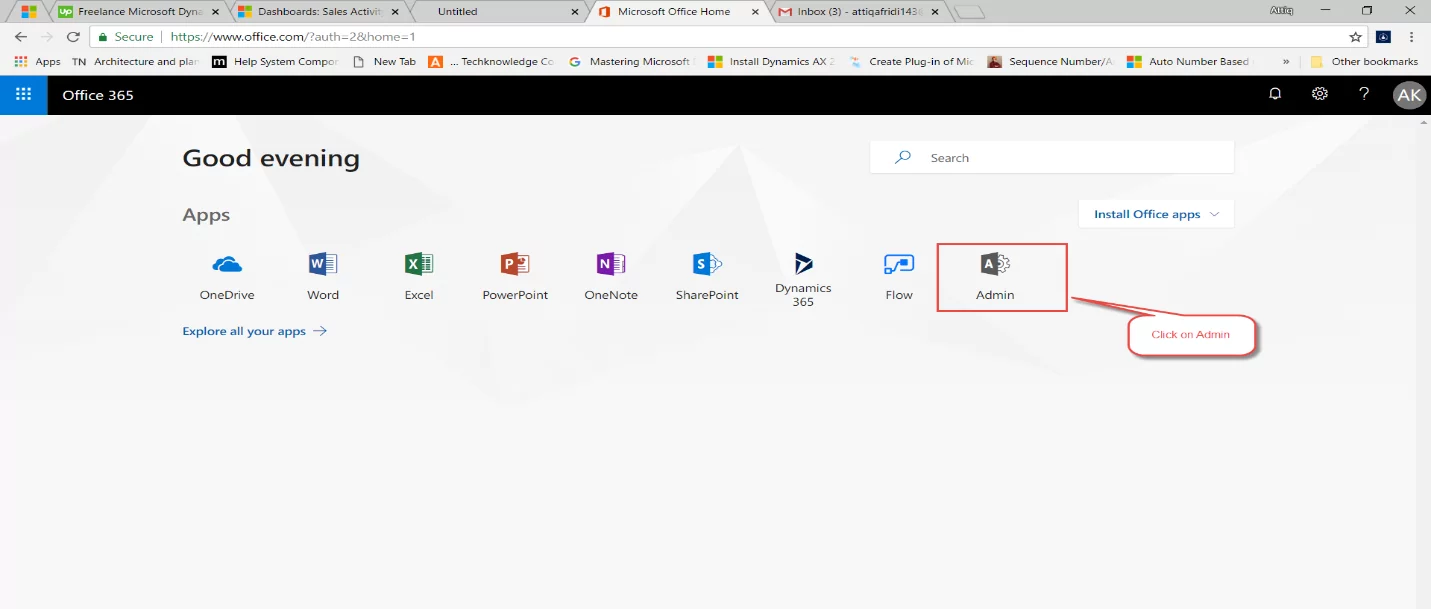Click the help question mark icon
This screenshot has height=609, width=1431.
1364,94
